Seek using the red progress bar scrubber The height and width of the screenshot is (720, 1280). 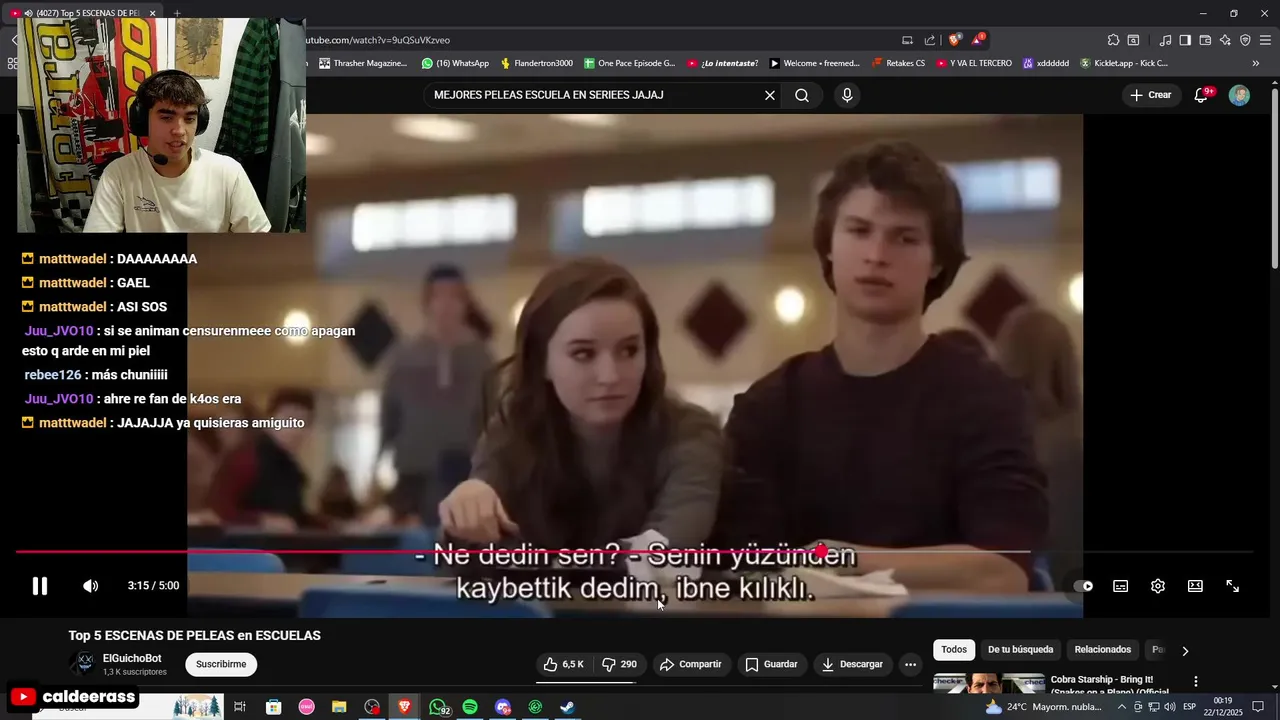tap(821, 551)
